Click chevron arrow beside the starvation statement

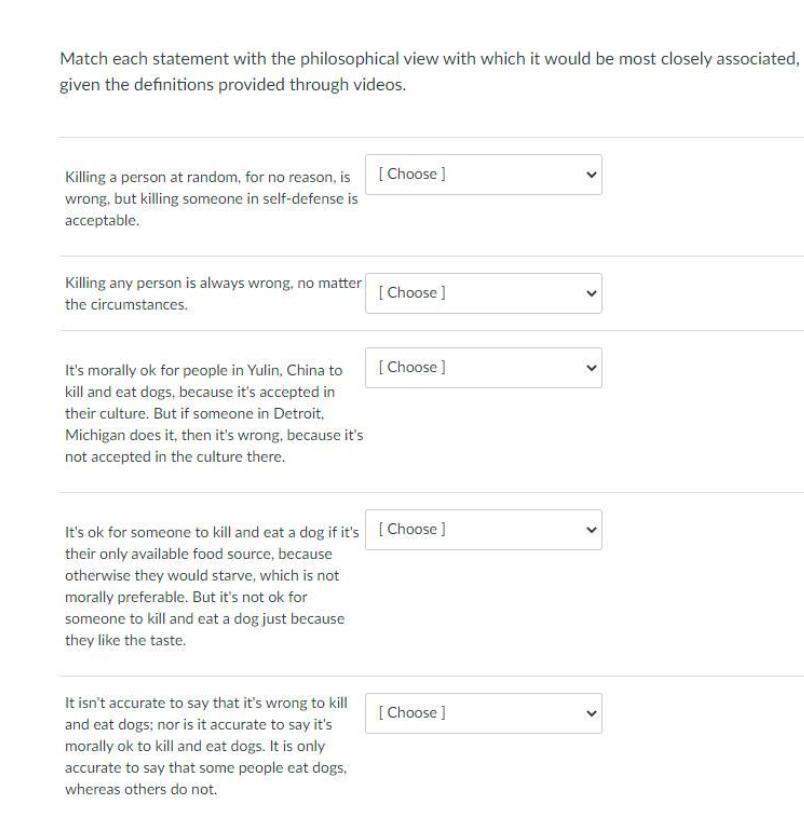tap(588, 529)
